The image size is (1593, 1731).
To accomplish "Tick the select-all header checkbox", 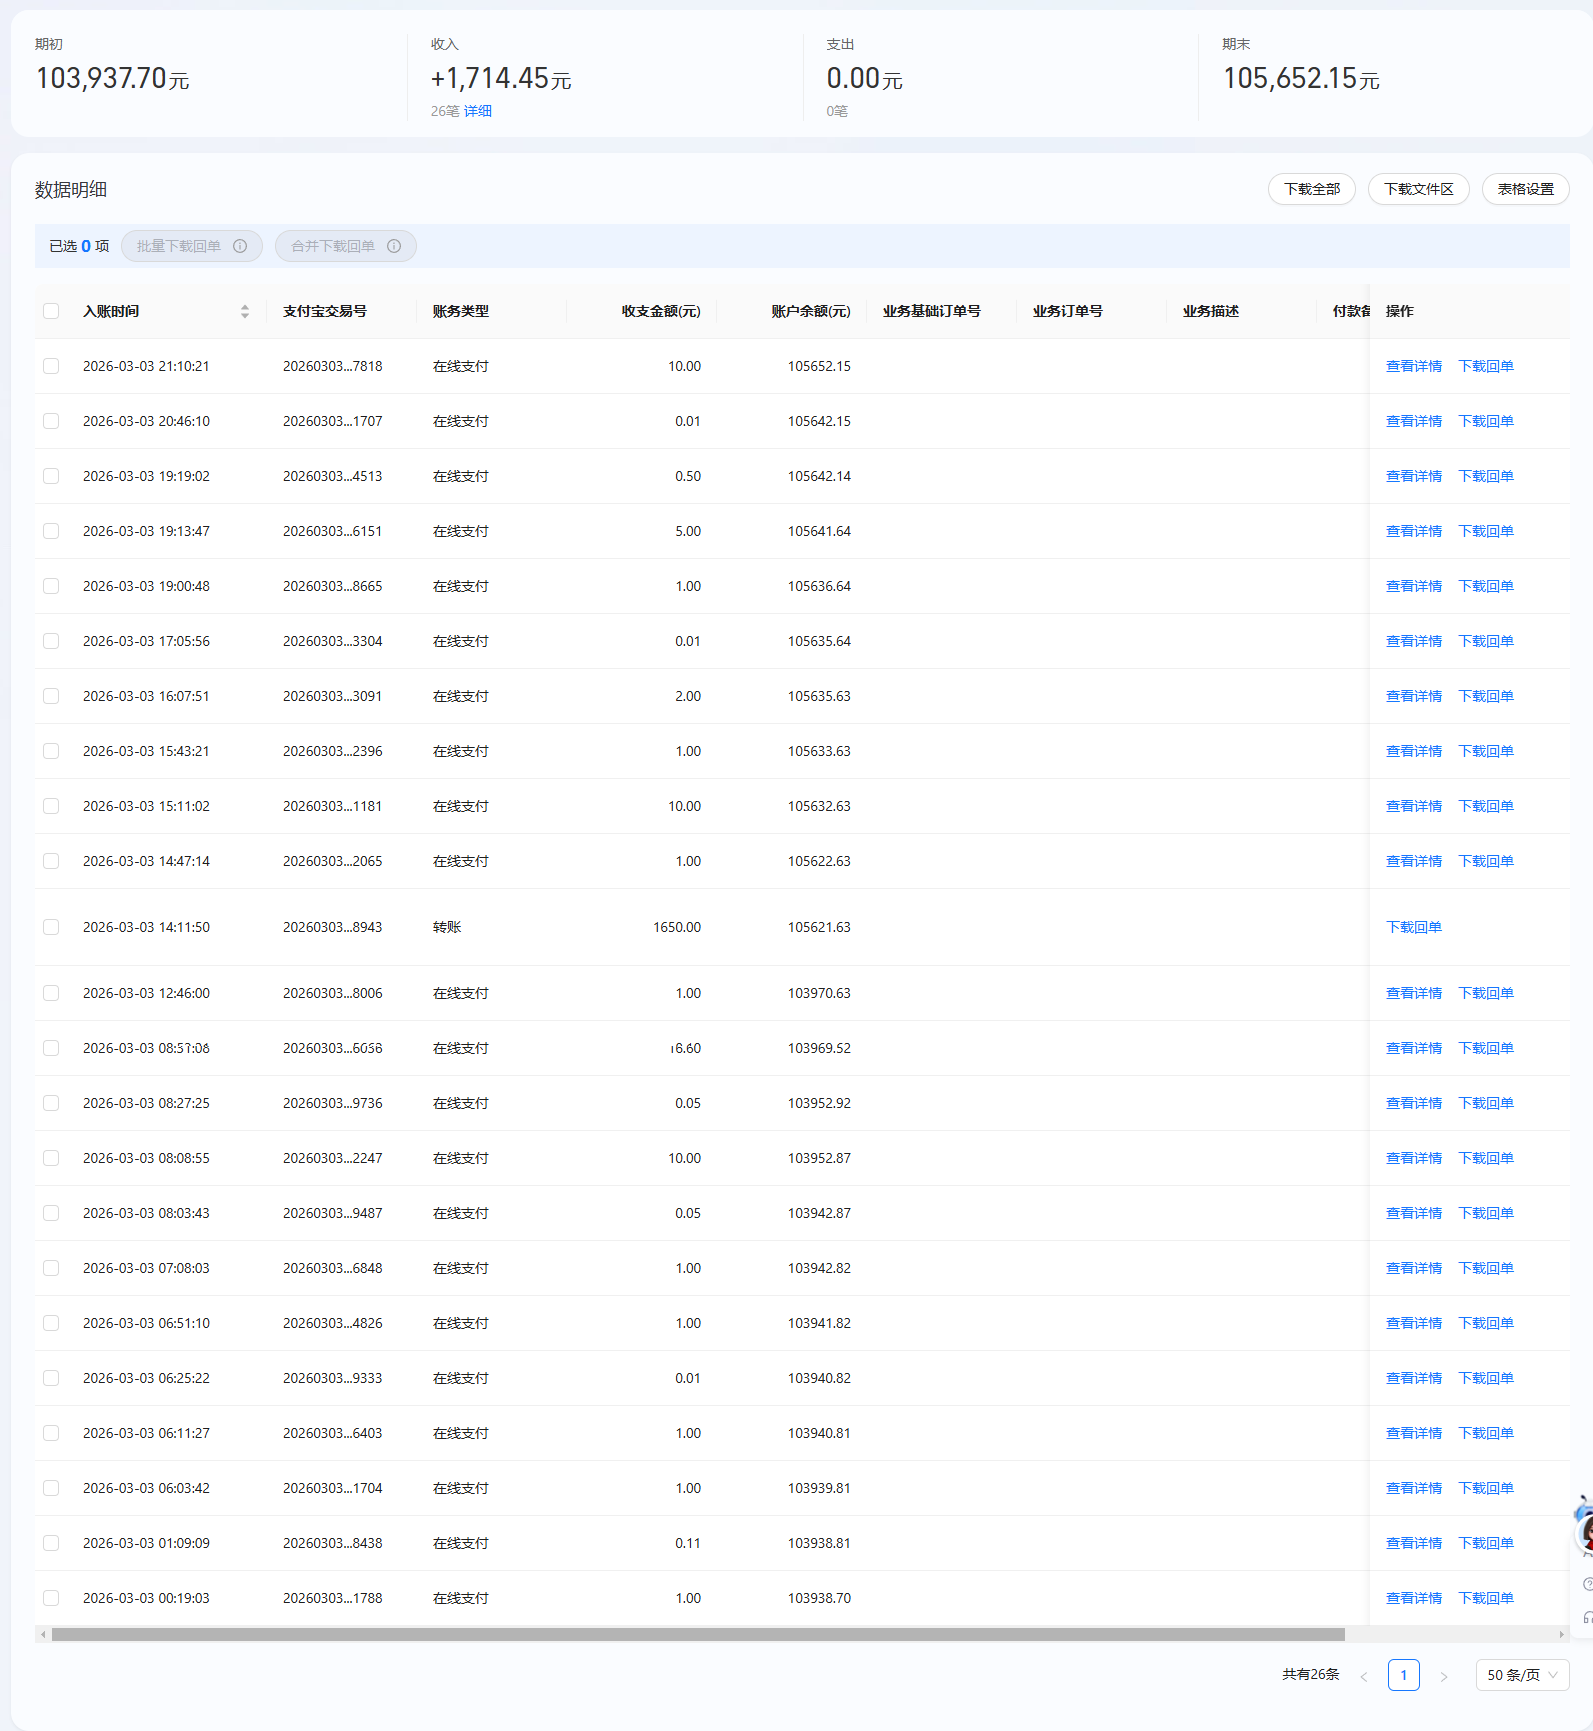I will coord(51,311).
